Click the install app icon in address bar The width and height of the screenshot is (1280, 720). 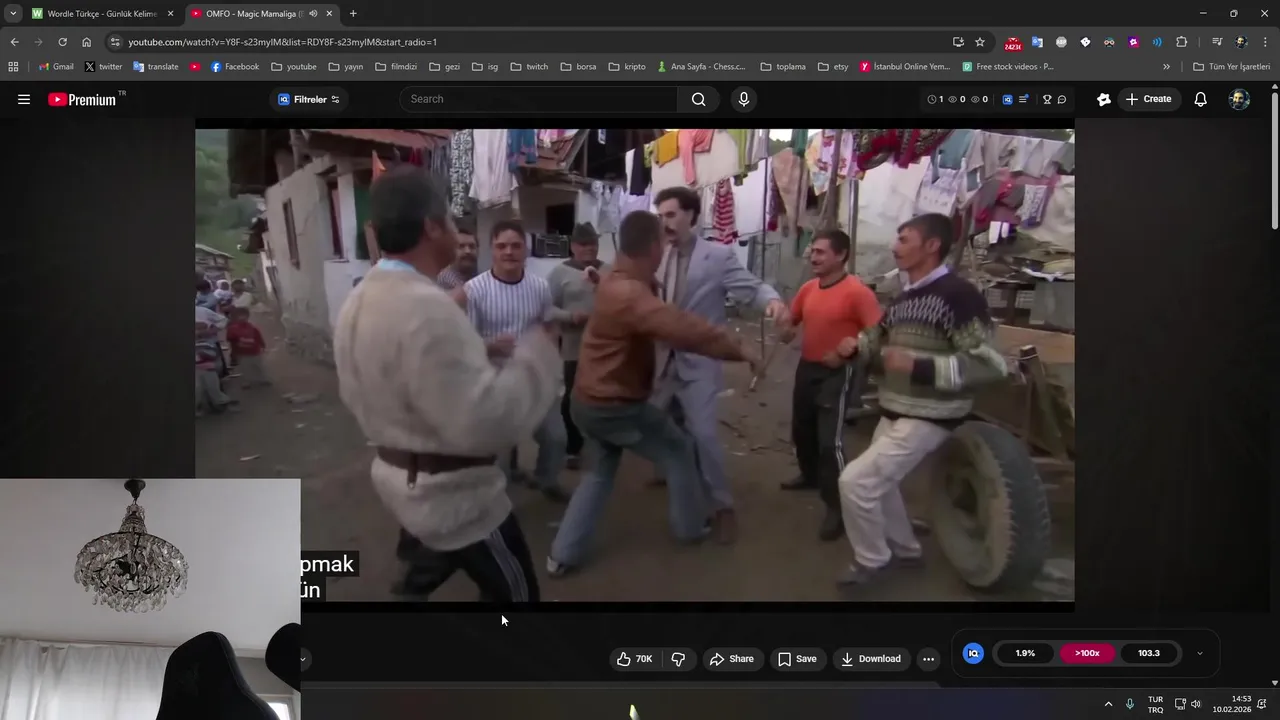[958, 42]
